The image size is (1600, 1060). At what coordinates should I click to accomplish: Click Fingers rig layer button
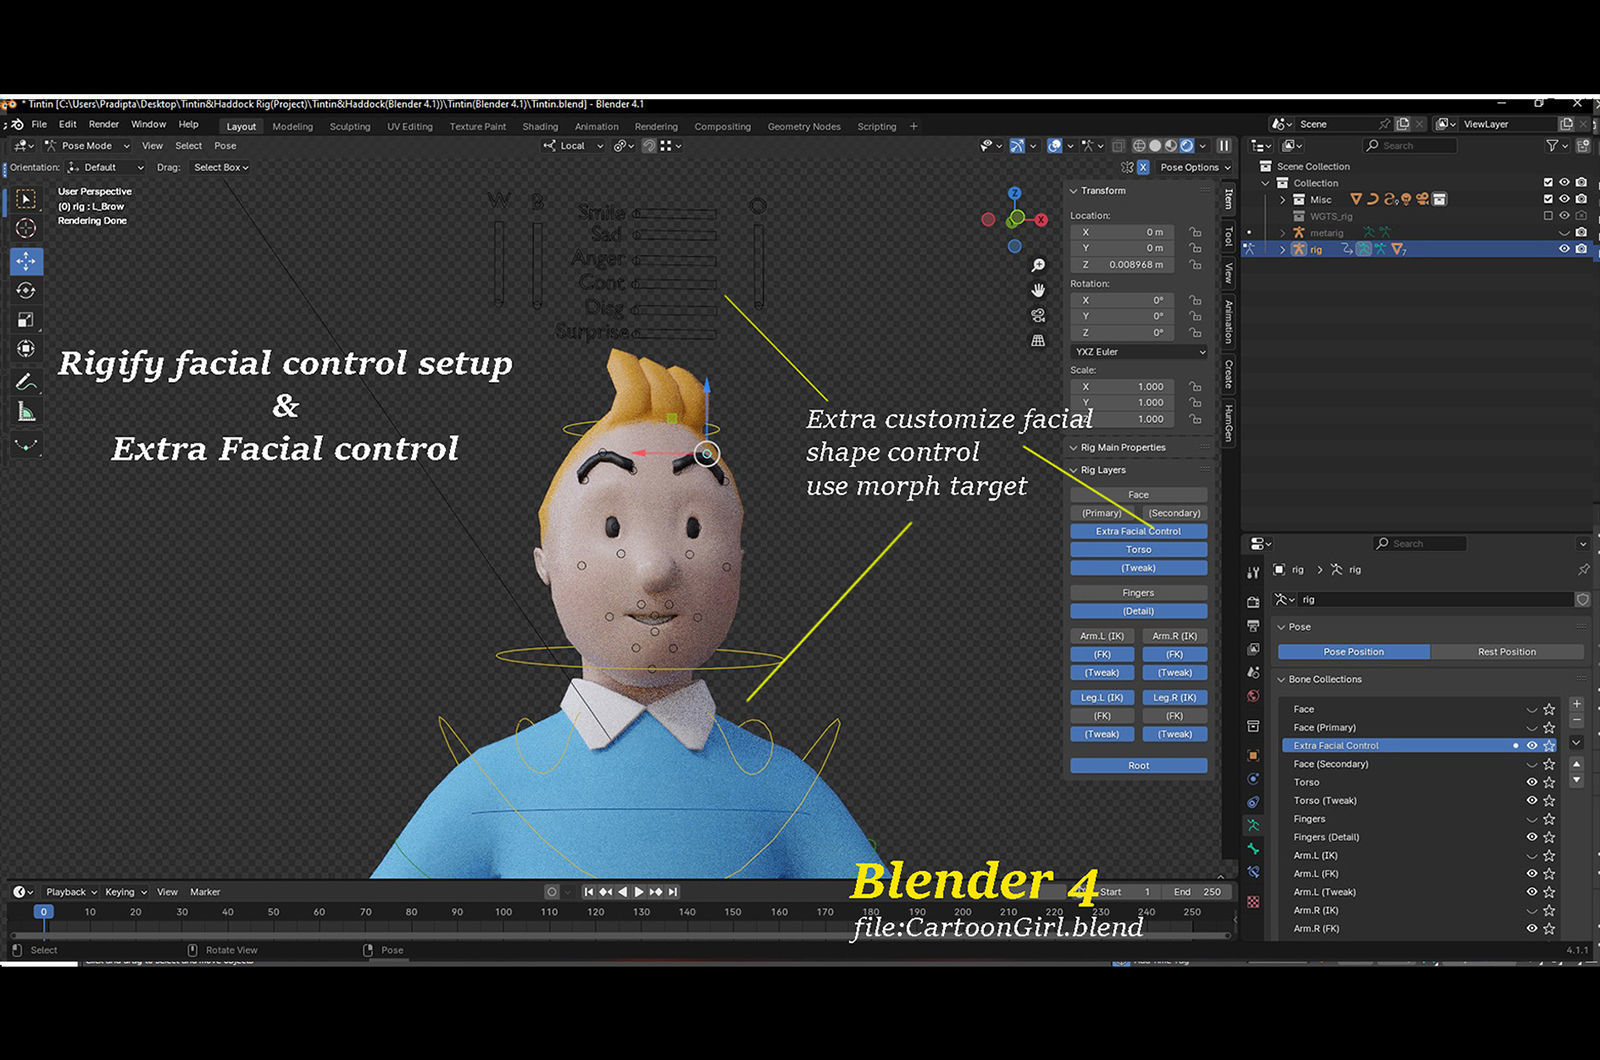(x=1139, y=593)
